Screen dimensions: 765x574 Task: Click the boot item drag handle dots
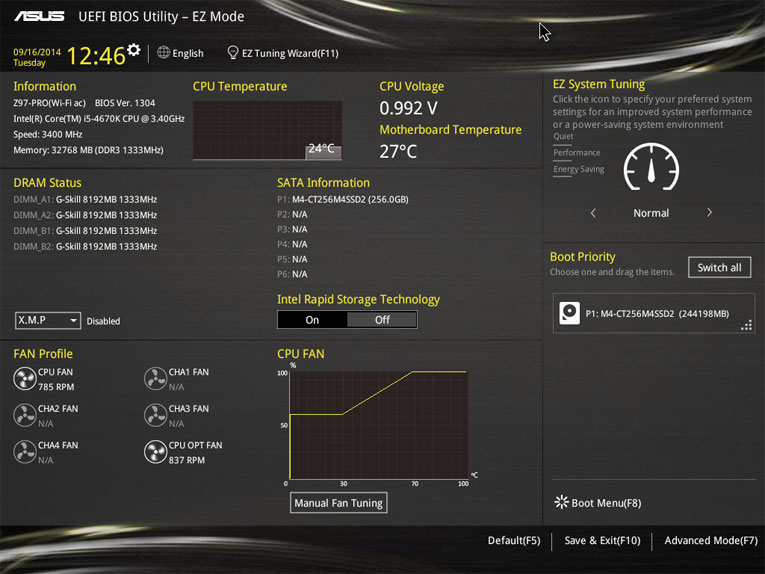pyautogui.click(x=746, y=325)
